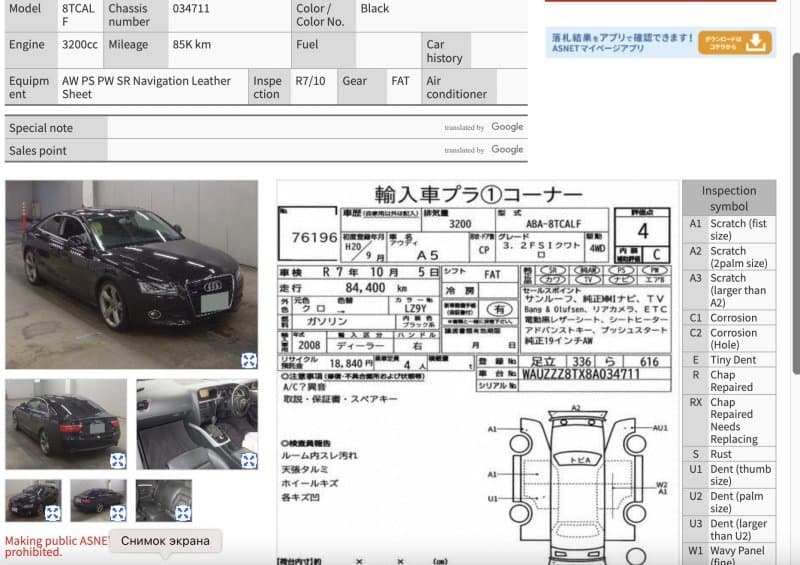Click the U3 Dent larger than U2 row
The width and height of the screenshot is (800, 565).
[x=729, y=530]
